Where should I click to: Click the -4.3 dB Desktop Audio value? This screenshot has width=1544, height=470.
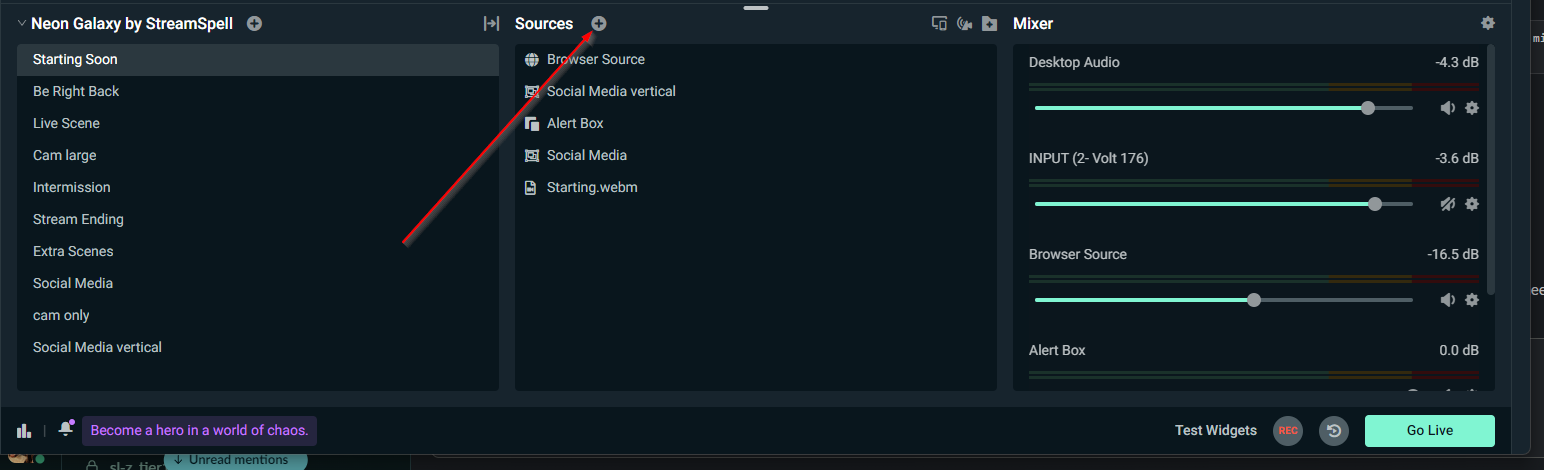coord(1456,63)
